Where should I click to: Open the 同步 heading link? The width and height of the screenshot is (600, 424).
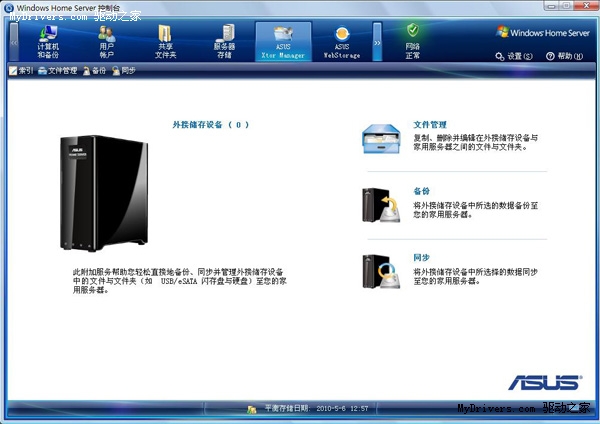click(x=421, y=258)
